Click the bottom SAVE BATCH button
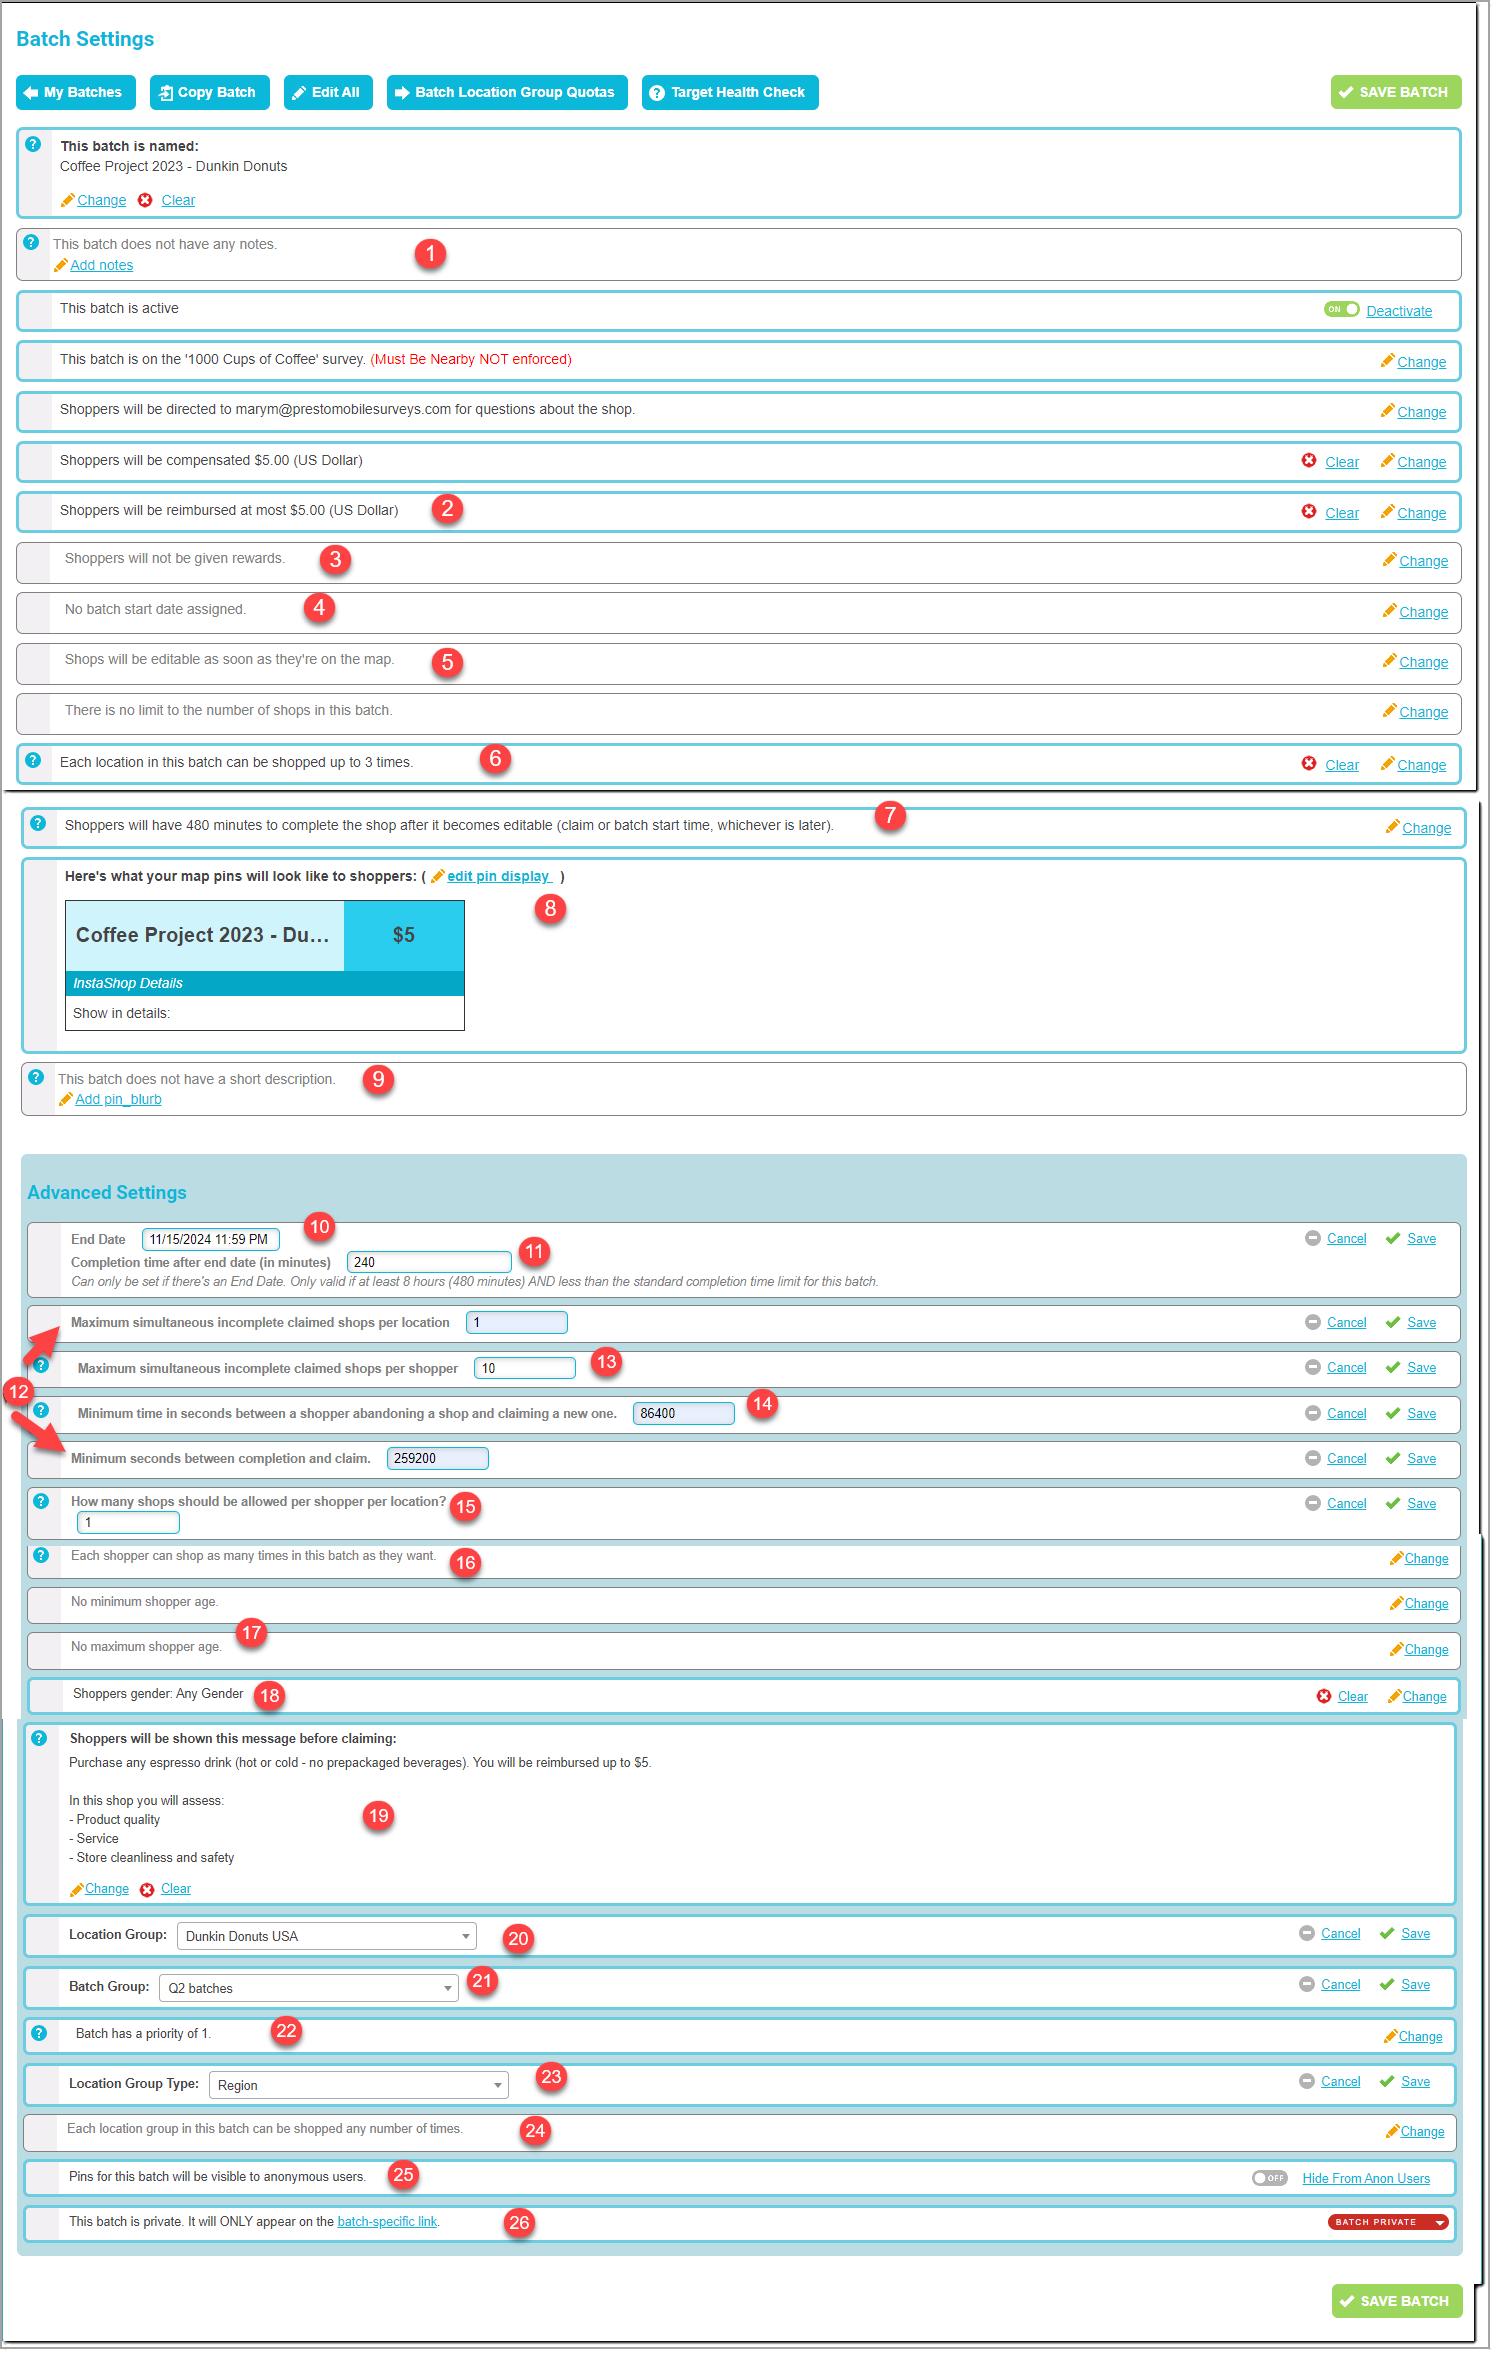The height and width of the screenshot is (2355, 1496). (1397, 2301)
